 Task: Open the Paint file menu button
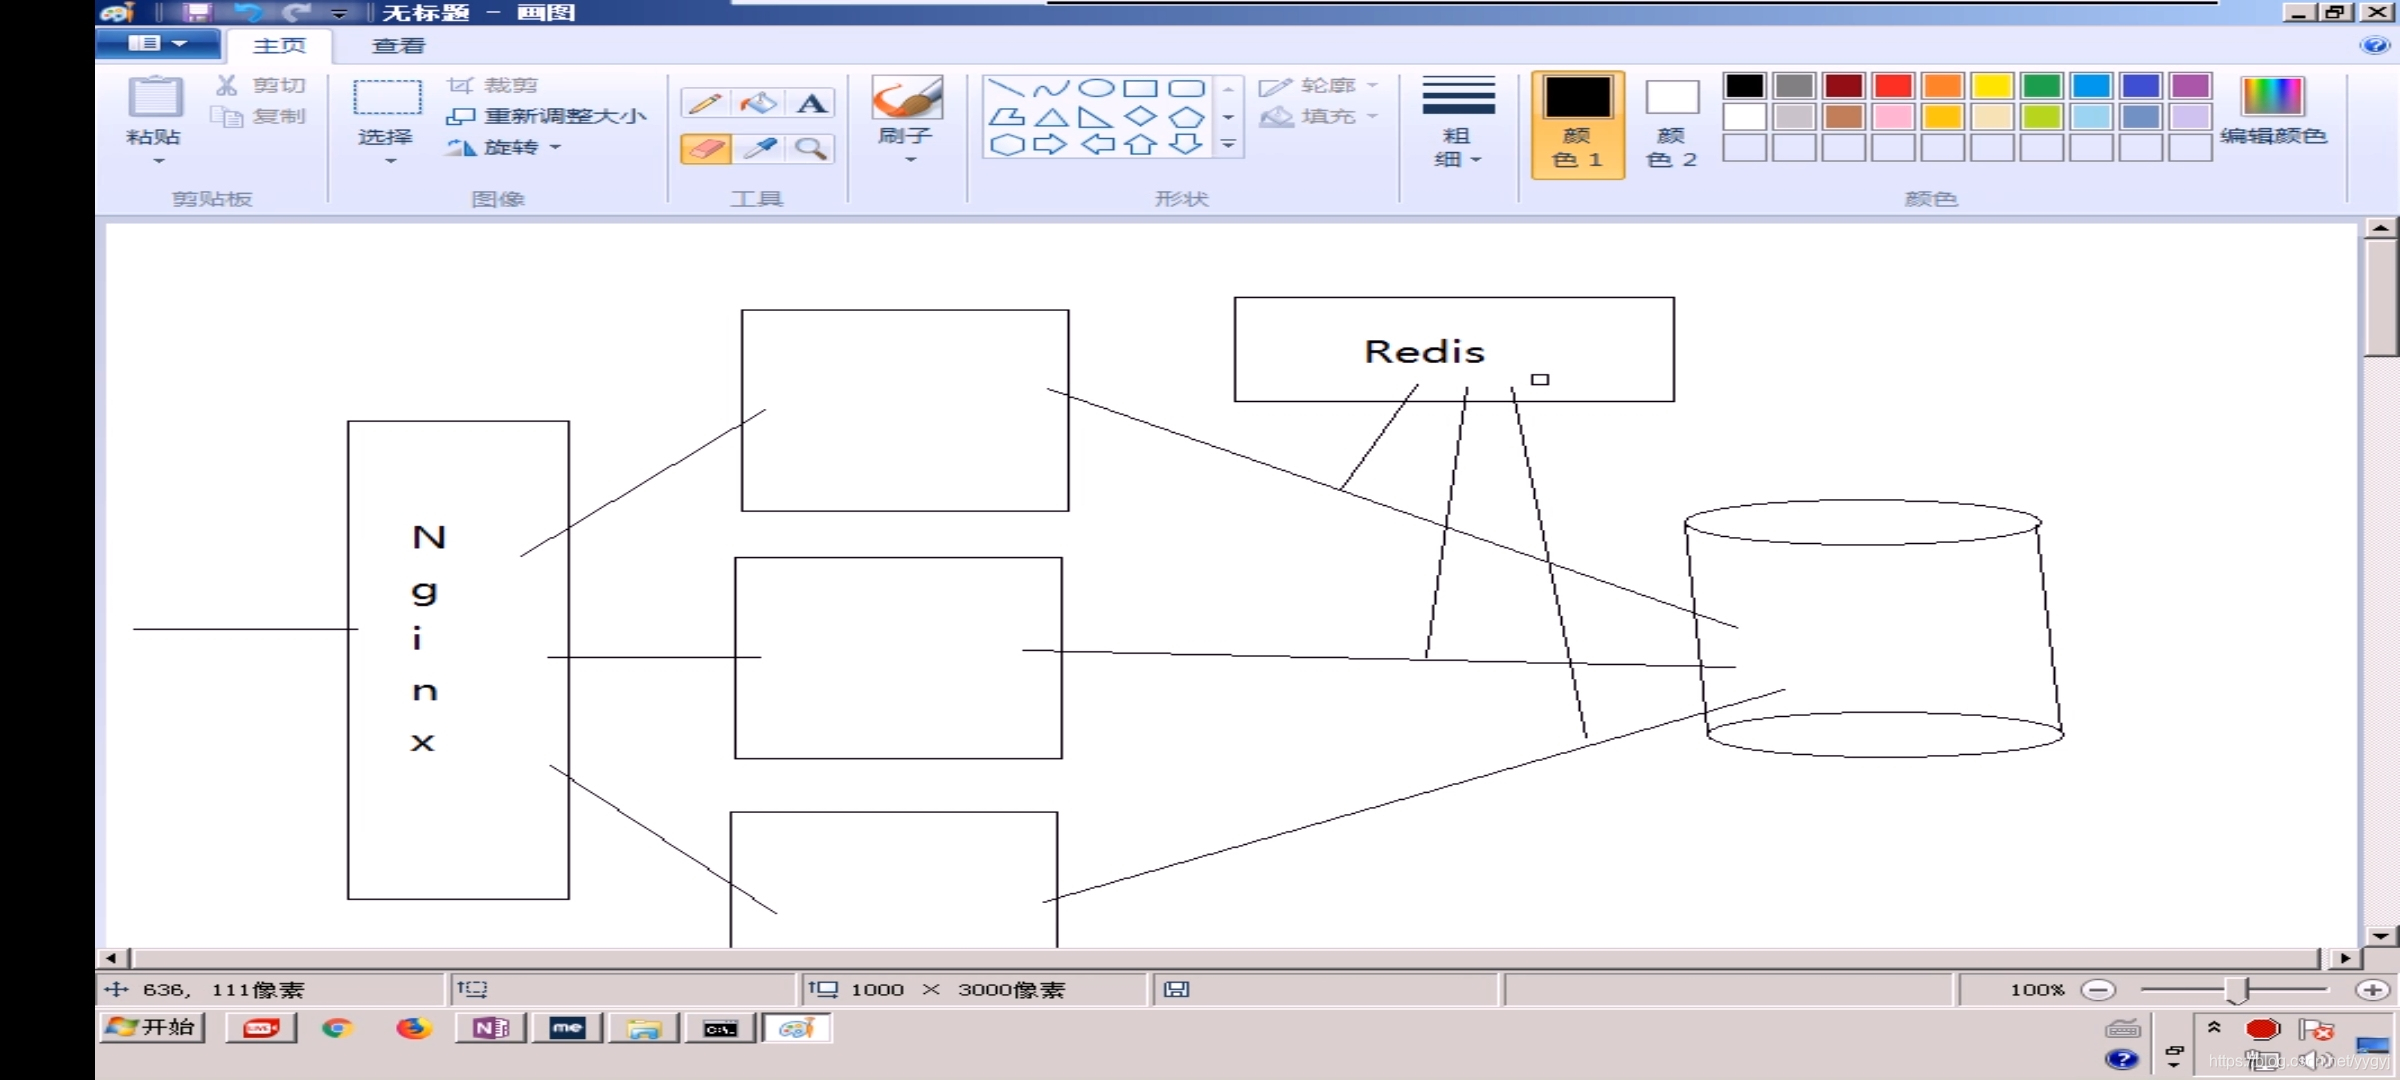[158, 44]
